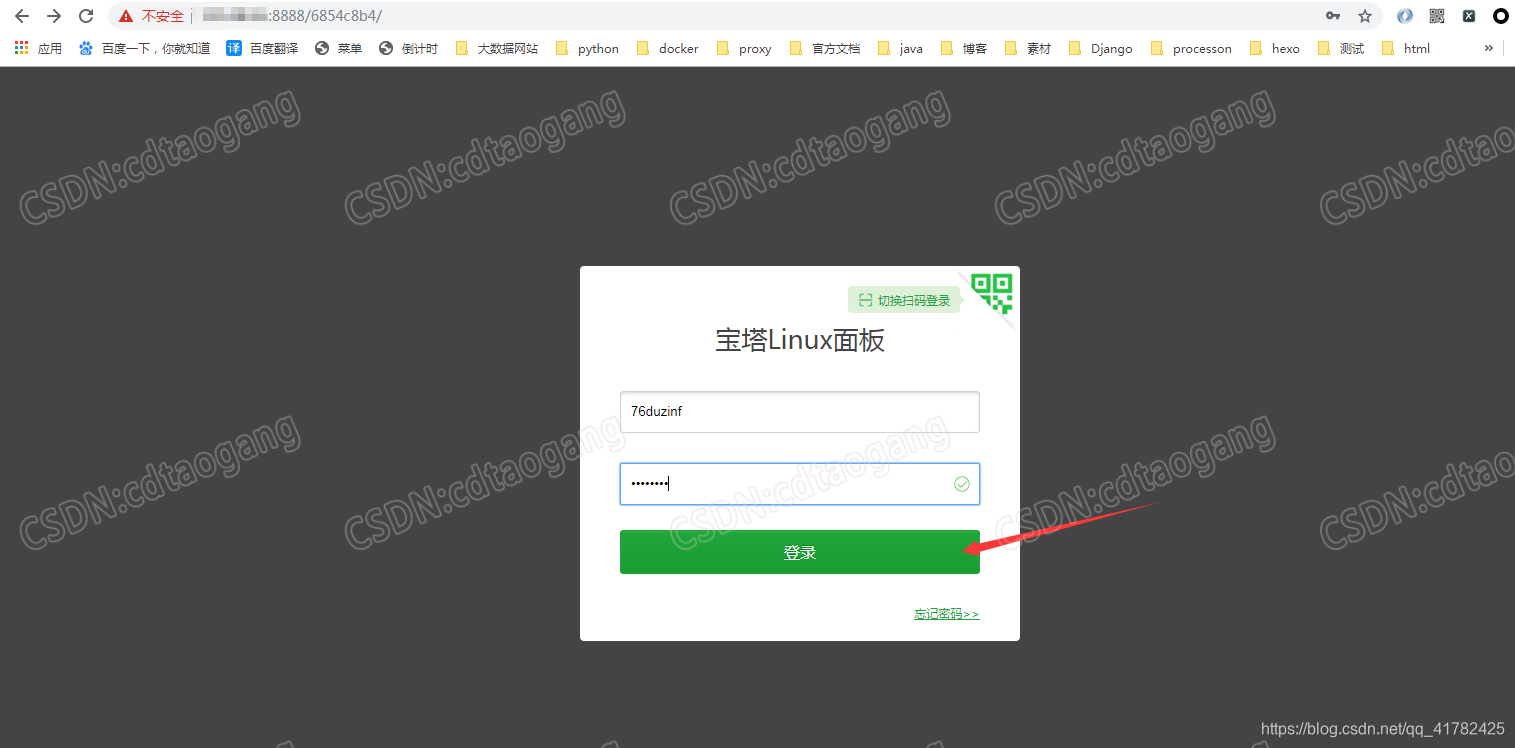The height and width of the screenshot is (748, 1515).
Task: Click the green checkmark in password field
Action: click(x=962, y=484)
